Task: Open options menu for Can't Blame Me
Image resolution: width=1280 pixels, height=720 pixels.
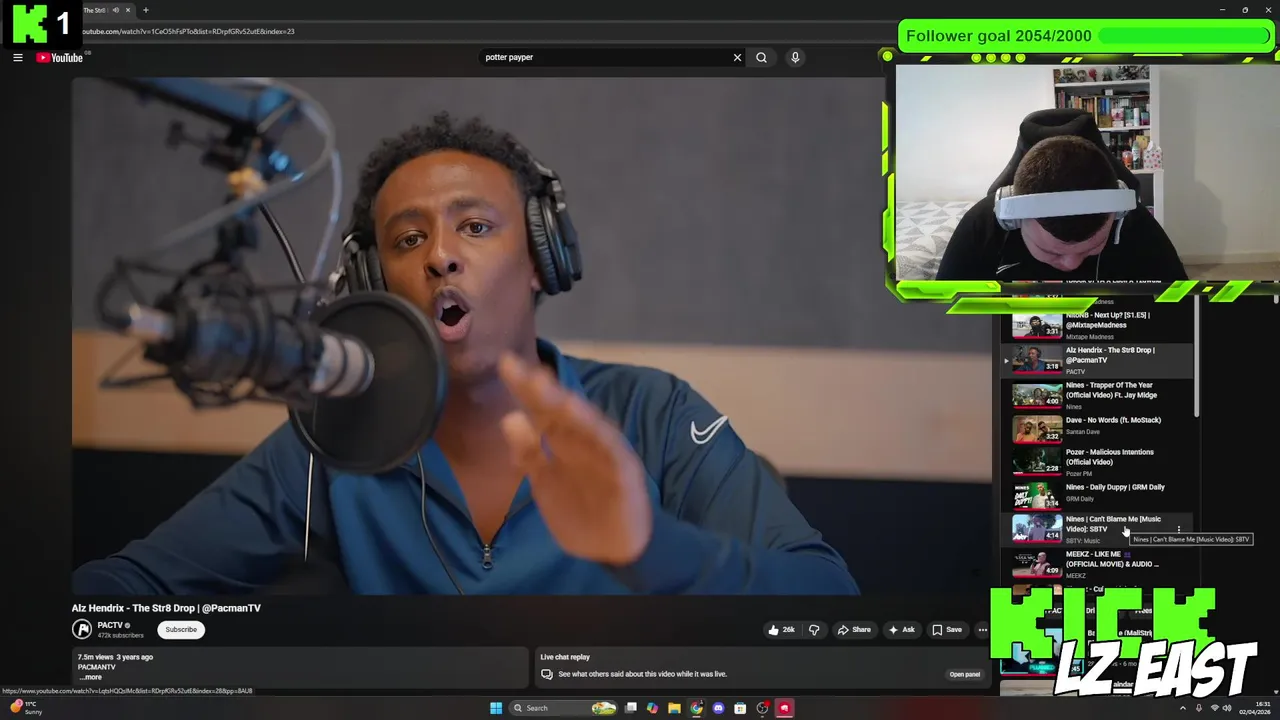Action: point(1179,529)
